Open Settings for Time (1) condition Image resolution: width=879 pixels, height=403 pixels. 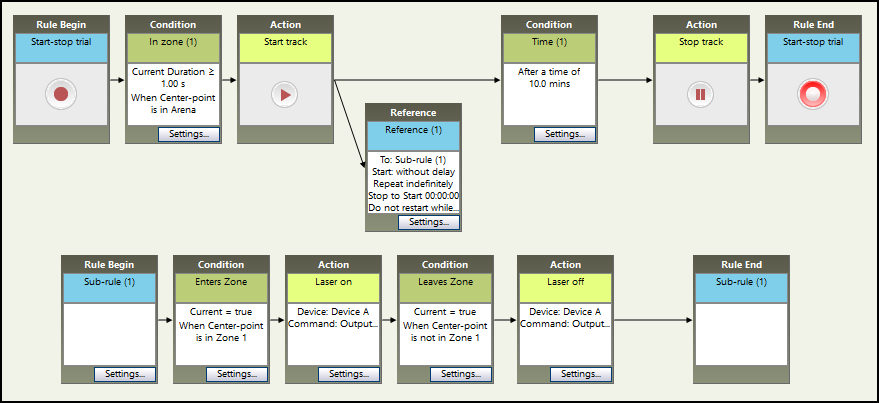565,134
